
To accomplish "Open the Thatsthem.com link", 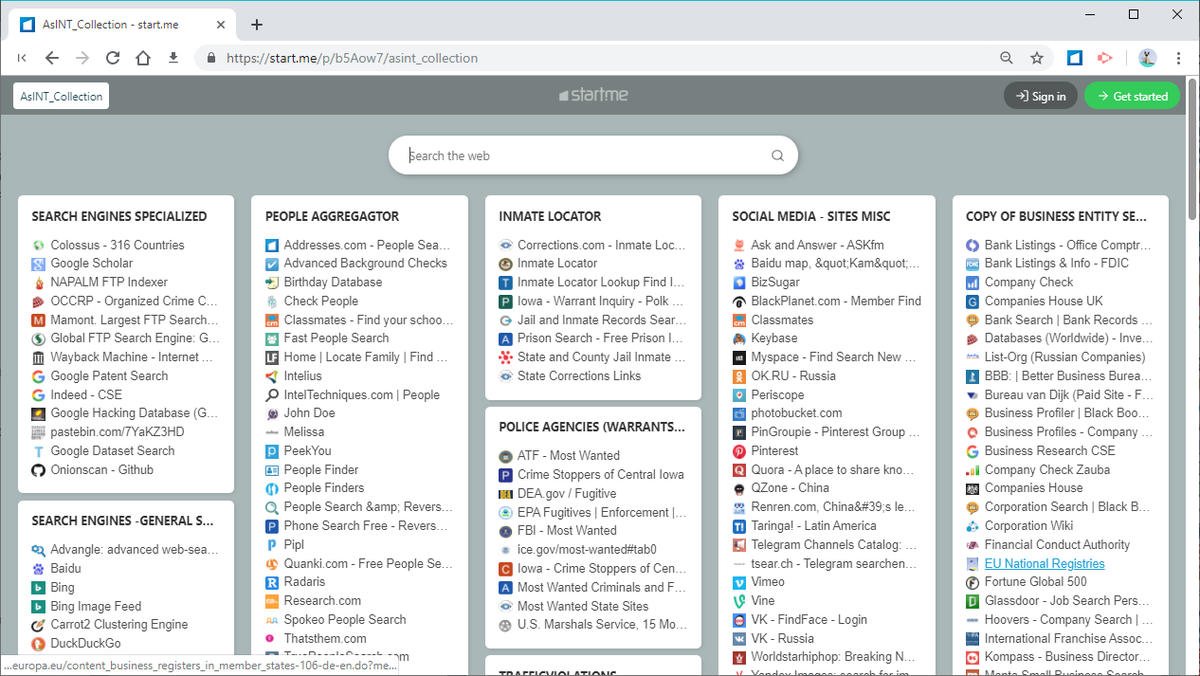I will (325, 638).
